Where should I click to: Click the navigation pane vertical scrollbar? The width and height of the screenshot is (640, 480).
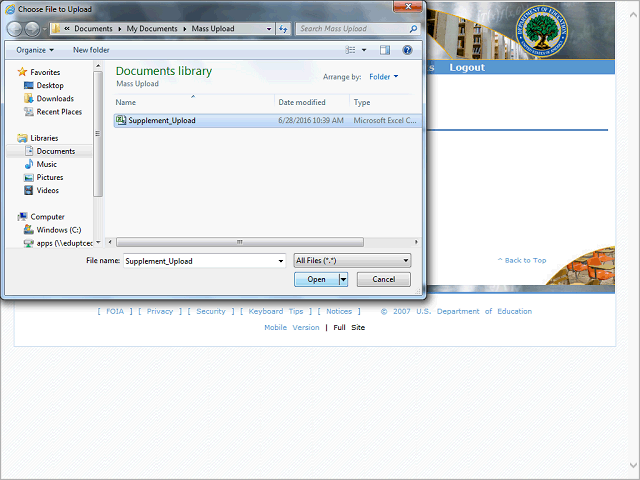[98, 133]
